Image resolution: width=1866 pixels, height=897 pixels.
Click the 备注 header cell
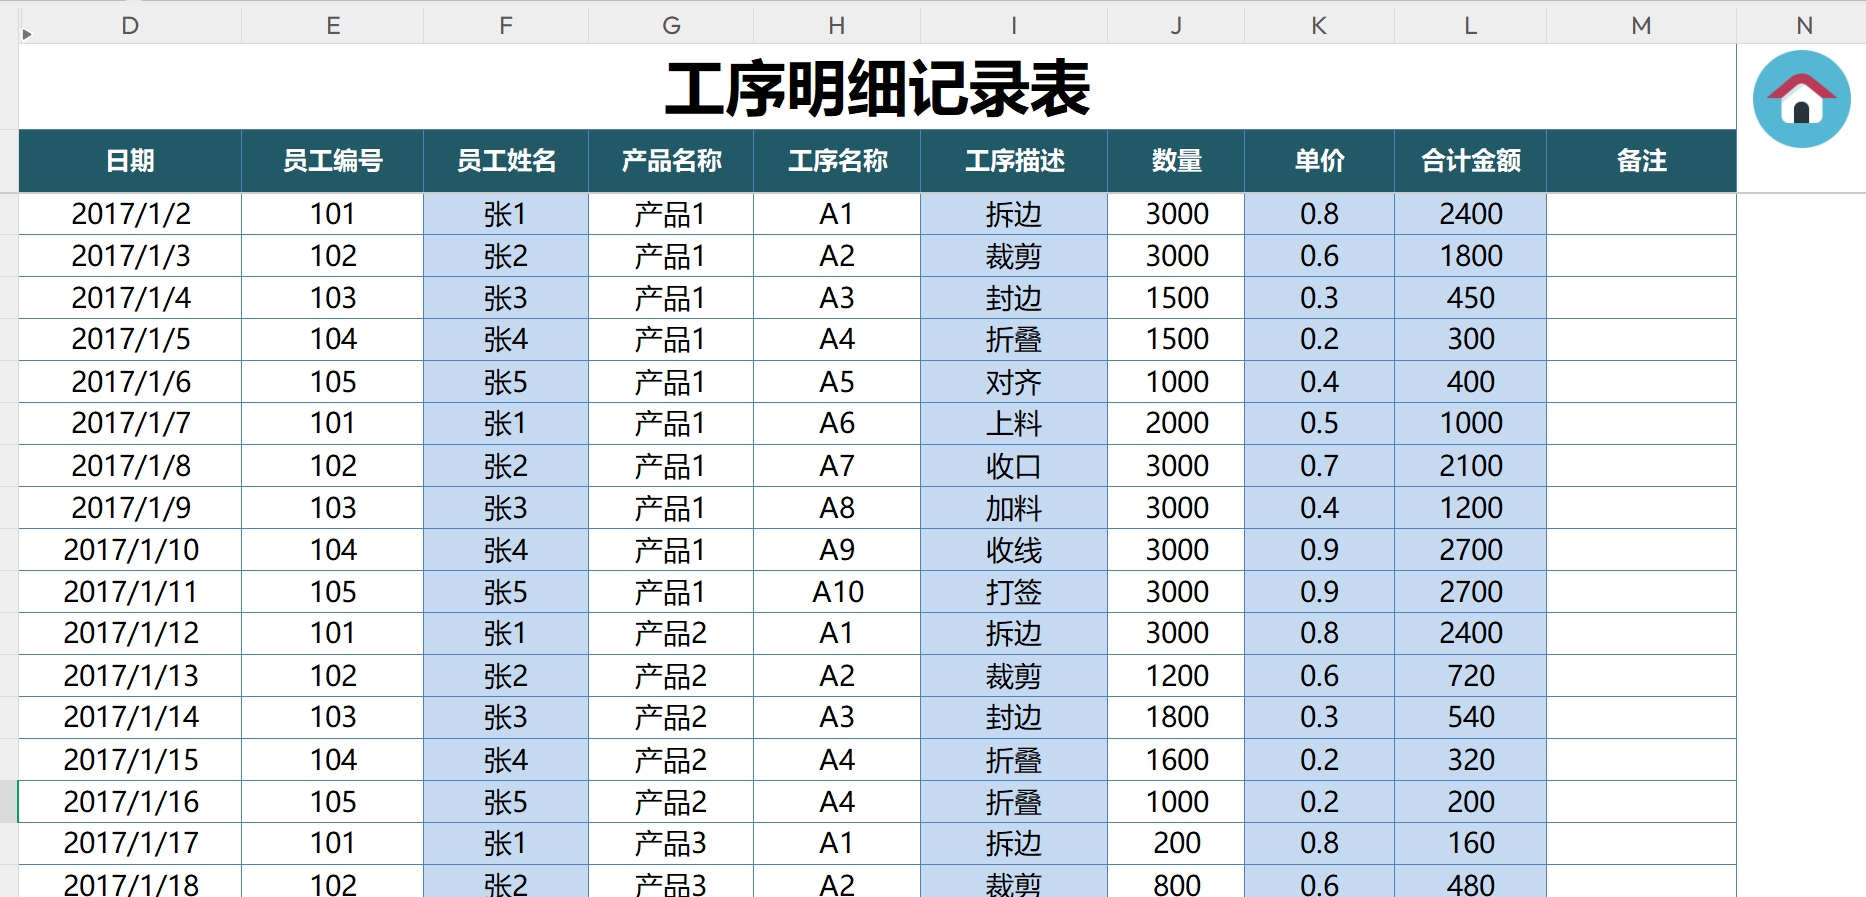pos(1641,161)
